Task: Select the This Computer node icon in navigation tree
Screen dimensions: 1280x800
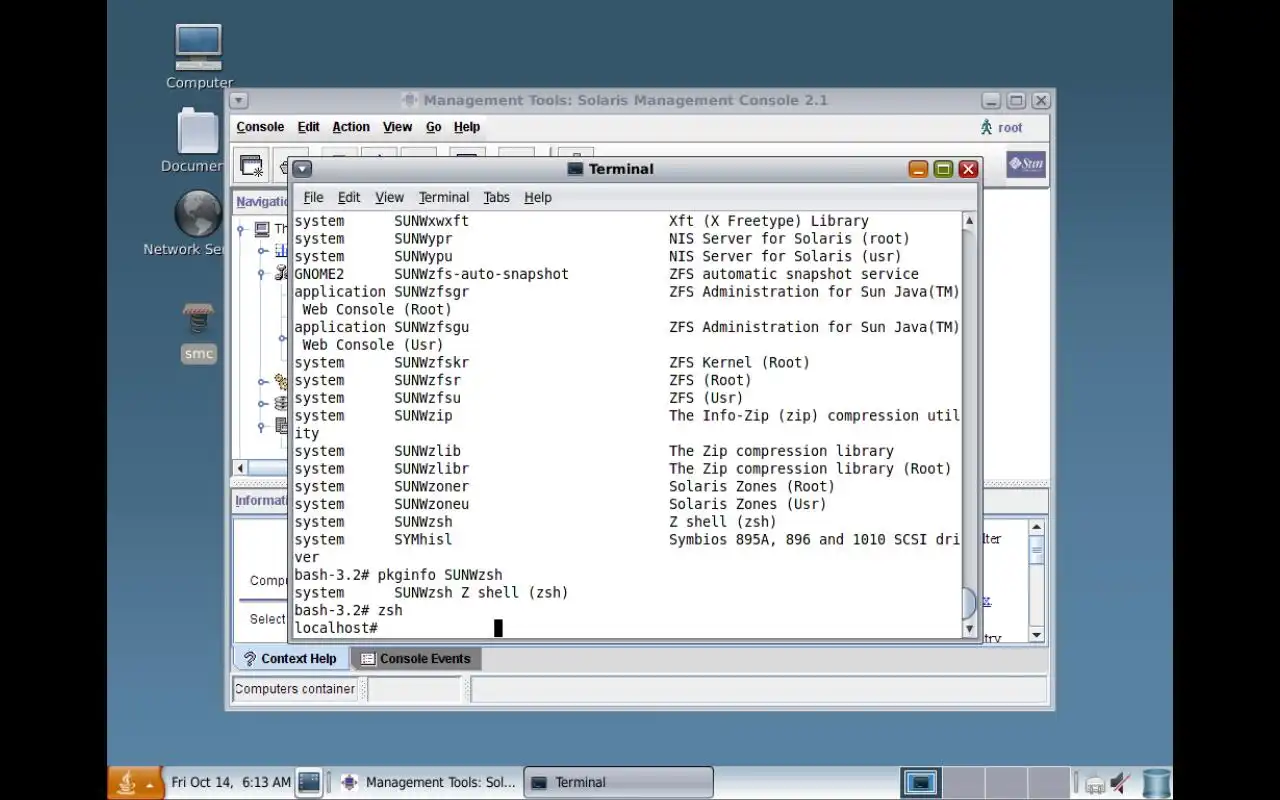Action: [x=262, y=229]
